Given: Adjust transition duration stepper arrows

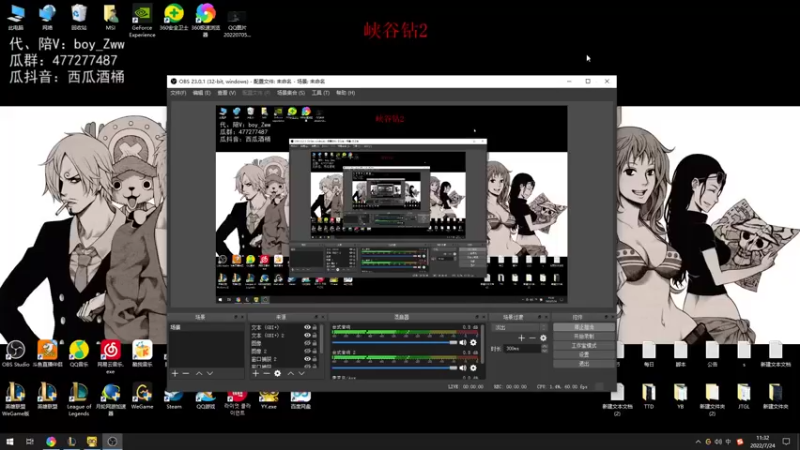Looking at the screenshot, I should pos(544,348).
